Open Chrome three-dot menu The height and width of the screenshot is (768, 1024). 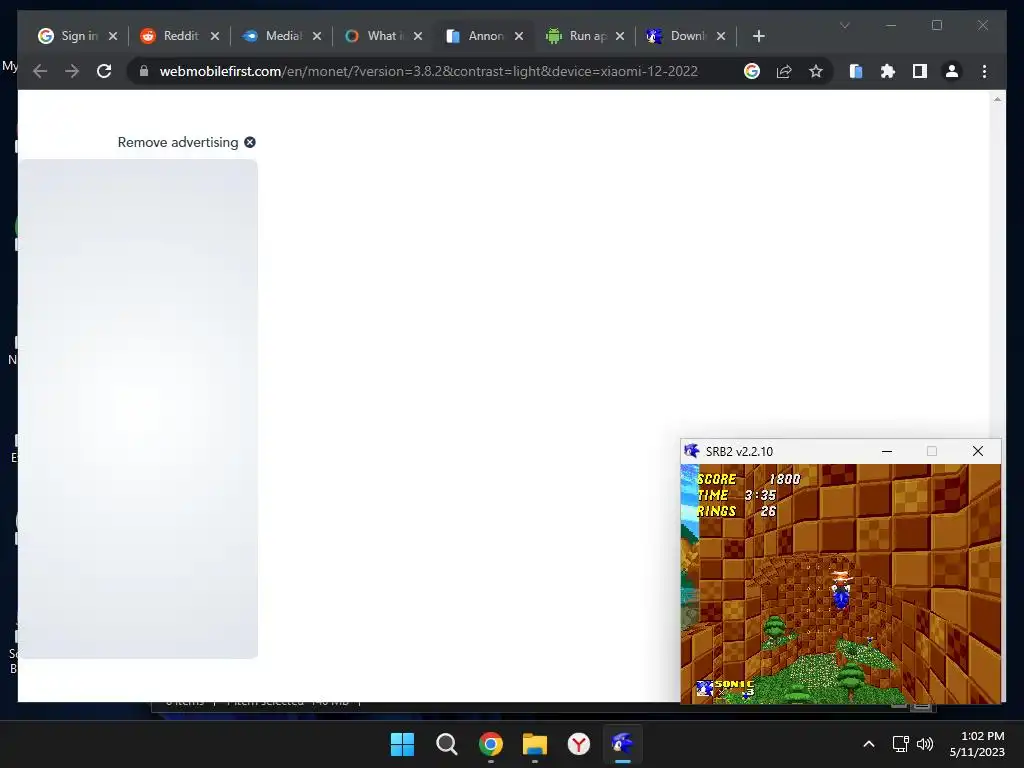984,71
